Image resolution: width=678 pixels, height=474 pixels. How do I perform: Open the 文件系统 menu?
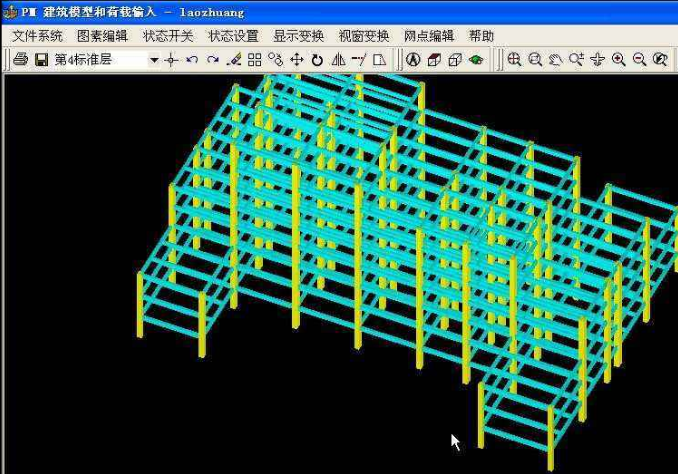pyautogui.click(x=38, y=36)
